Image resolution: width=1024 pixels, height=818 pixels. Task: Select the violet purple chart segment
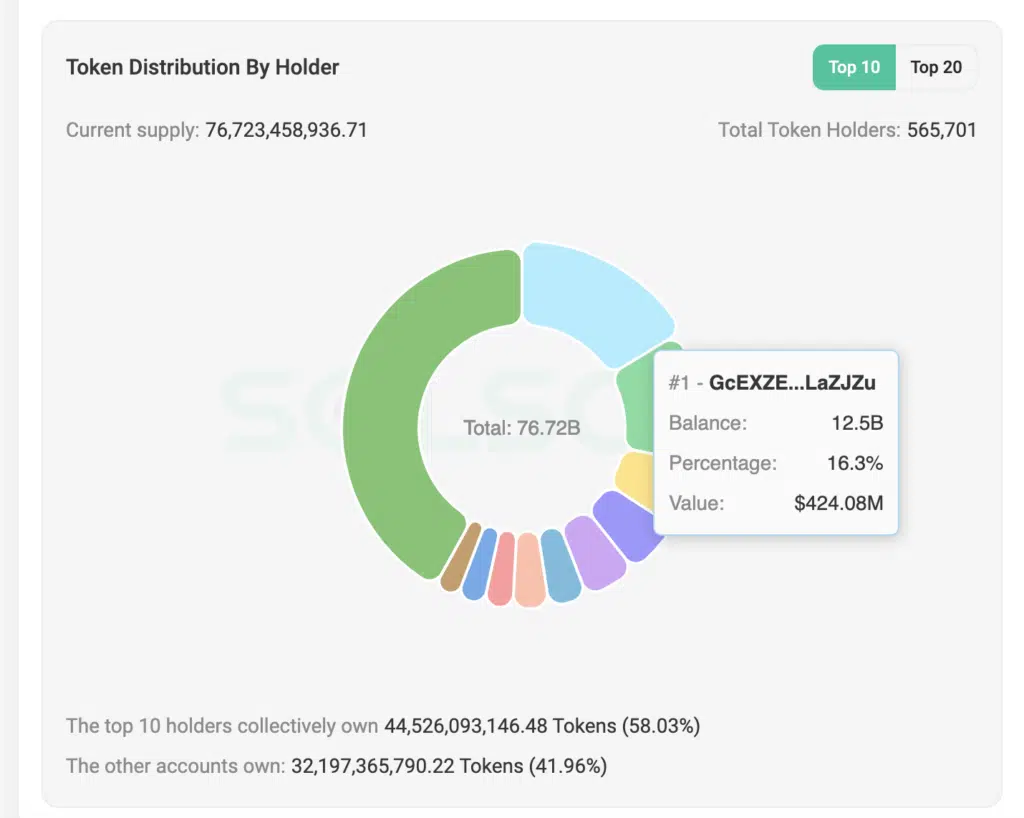pyautogui.click(x=623, y=521)
